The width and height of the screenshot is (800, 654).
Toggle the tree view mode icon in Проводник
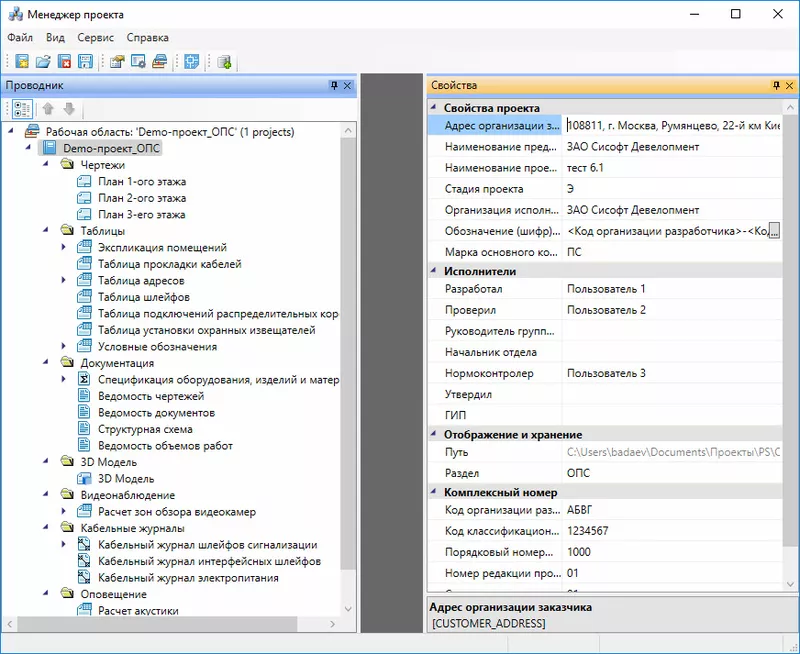click(x=21, y=109)
